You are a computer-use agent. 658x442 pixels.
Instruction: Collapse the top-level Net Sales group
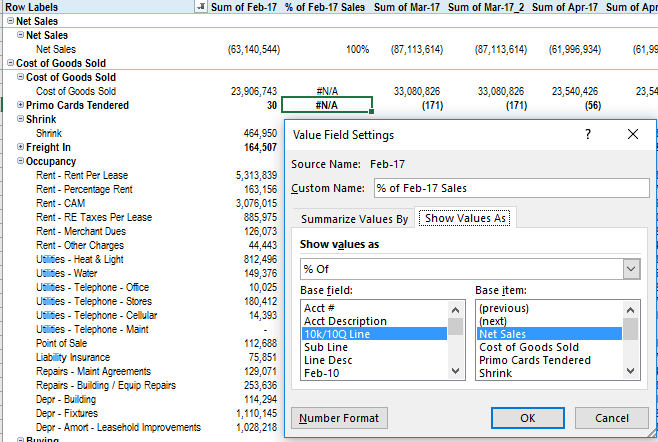[x=10, y=21]
